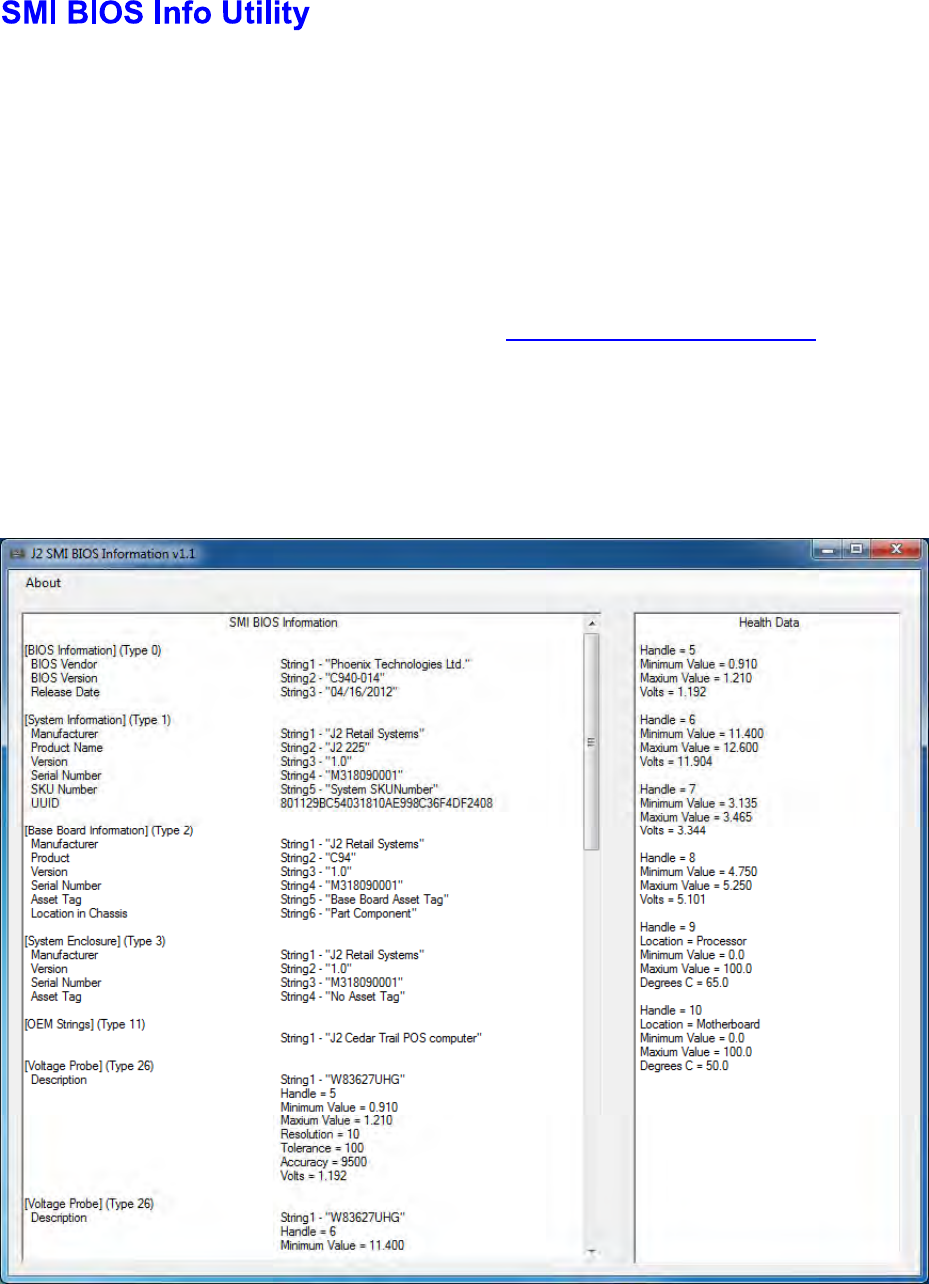Viewport: 929px width, 1284px height.
Task: Click 'Maximum Value = 12.600' in Health Data
Action: pos(700,748)
